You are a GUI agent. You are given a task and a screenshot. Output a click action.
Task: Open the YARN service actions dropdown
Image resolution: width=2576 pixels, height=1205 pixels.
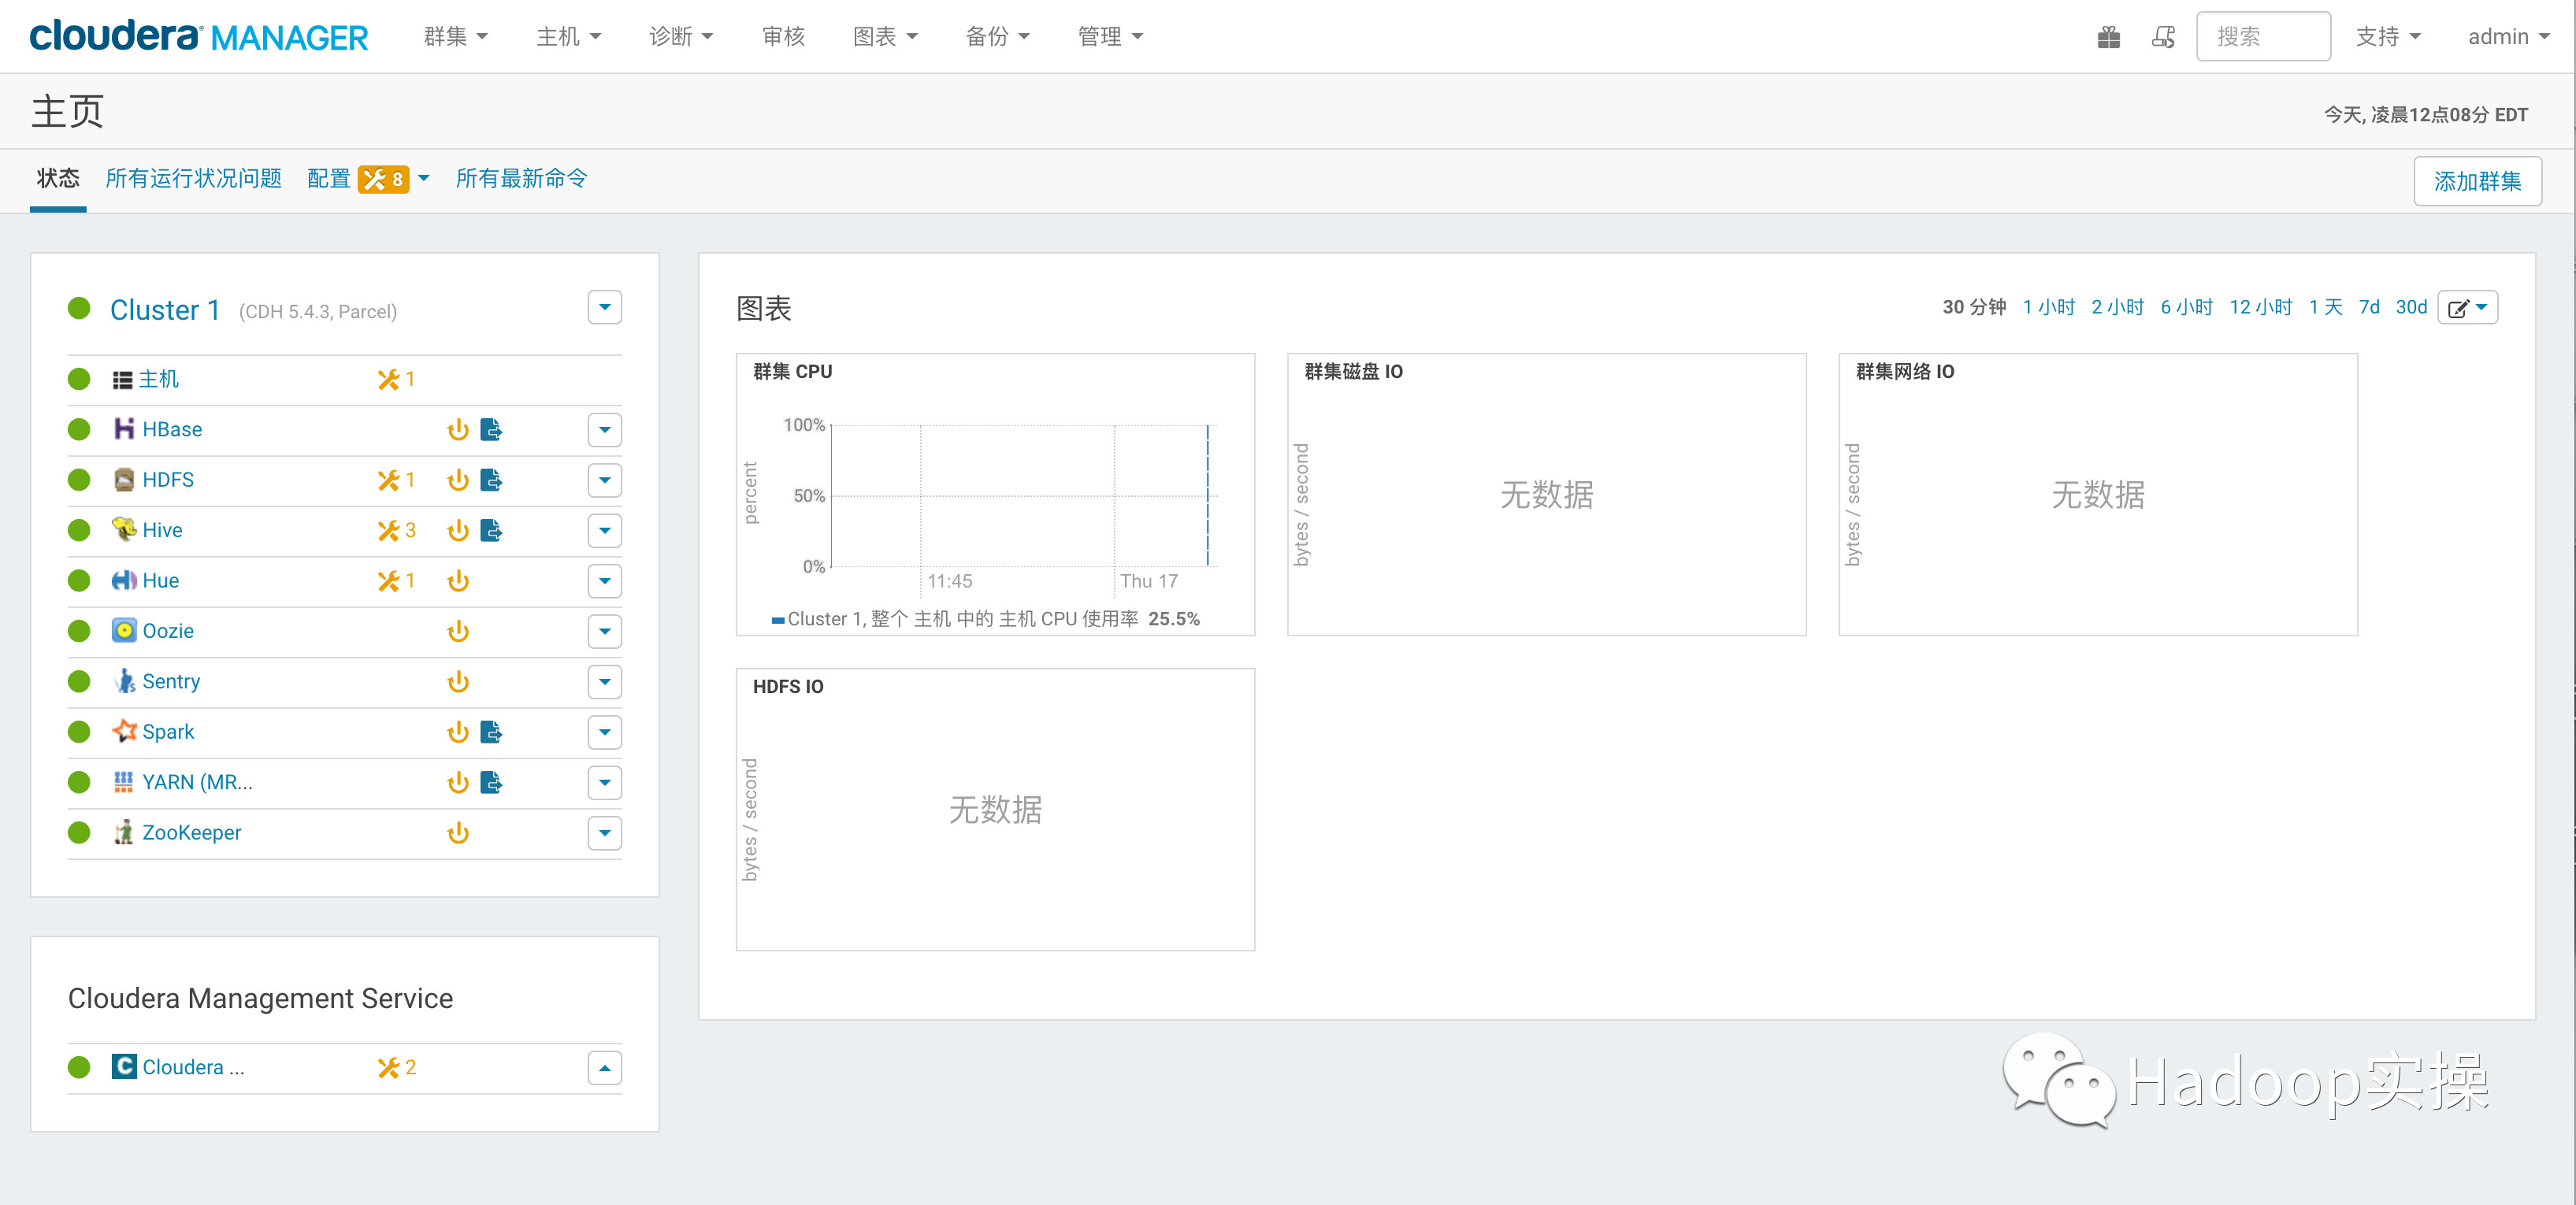pos(605,782)
